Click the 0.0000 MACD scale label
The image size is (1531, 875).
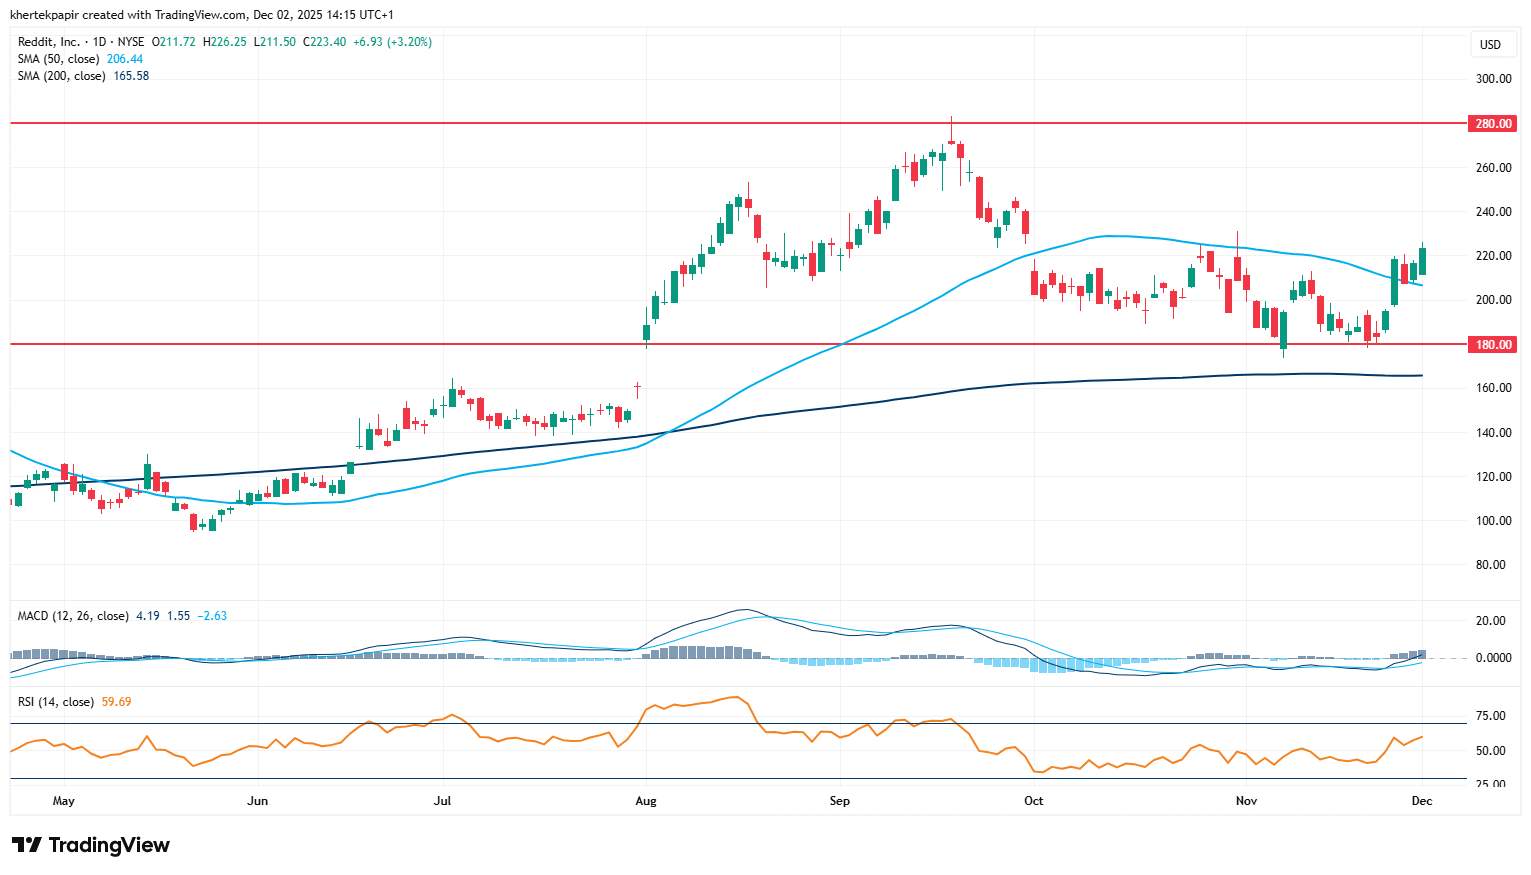(1493, 658)
